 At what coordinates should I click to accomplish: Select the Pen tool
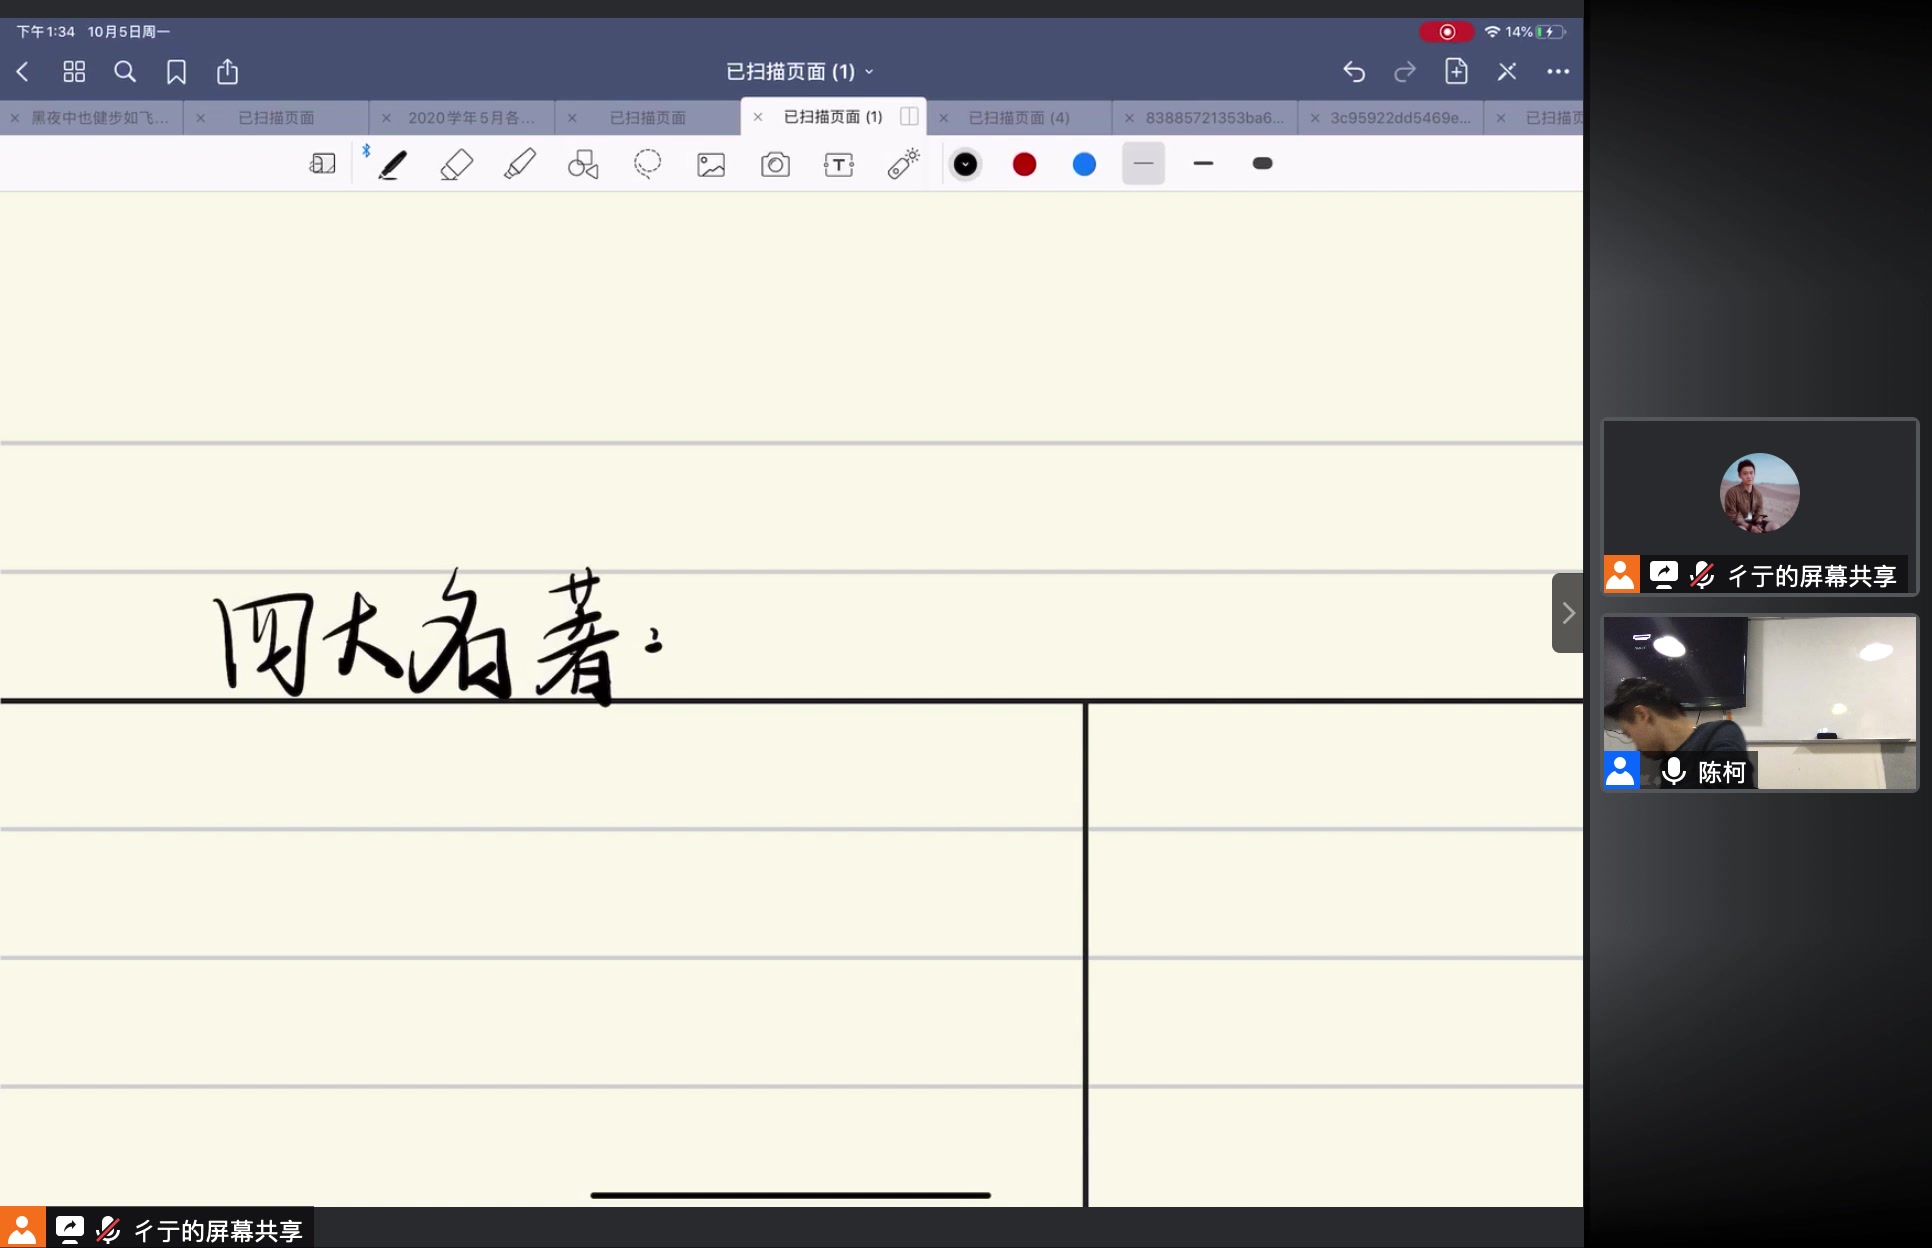pos(392,164)
